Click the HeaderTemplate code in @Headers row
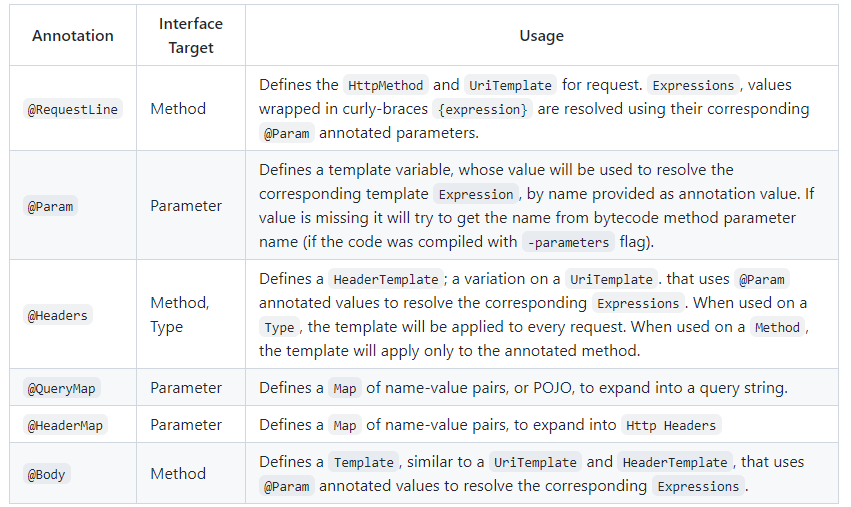This screenshot has height=507, width=851. coord(385,279)
